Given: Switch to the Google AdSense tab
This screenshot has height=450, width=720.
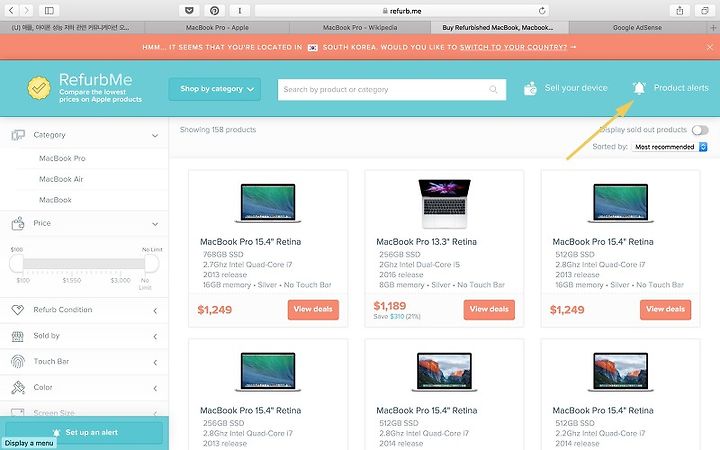Looking at the screenshot, I should click(x=637, y=28).
